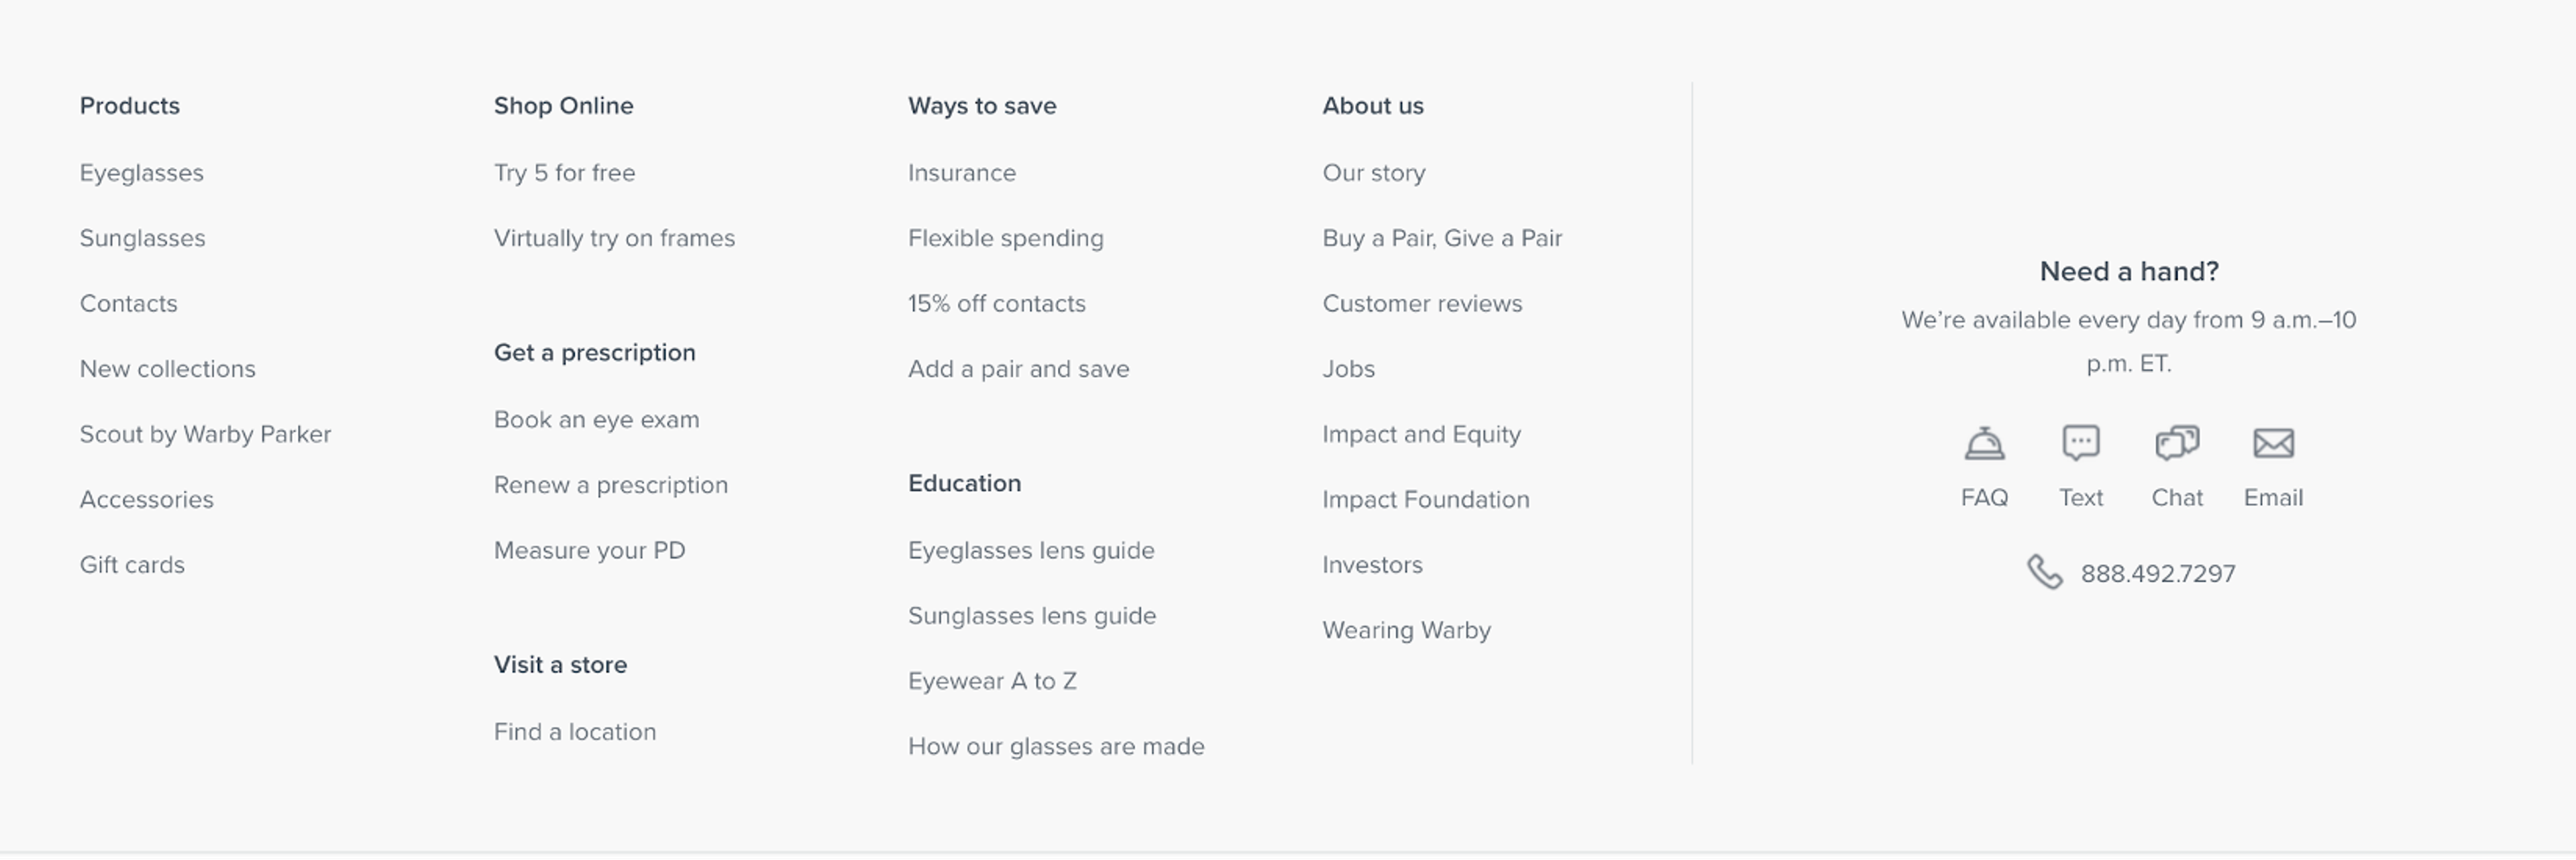
Task: Call 888.492.7297
Action: tap(2157, 573)
